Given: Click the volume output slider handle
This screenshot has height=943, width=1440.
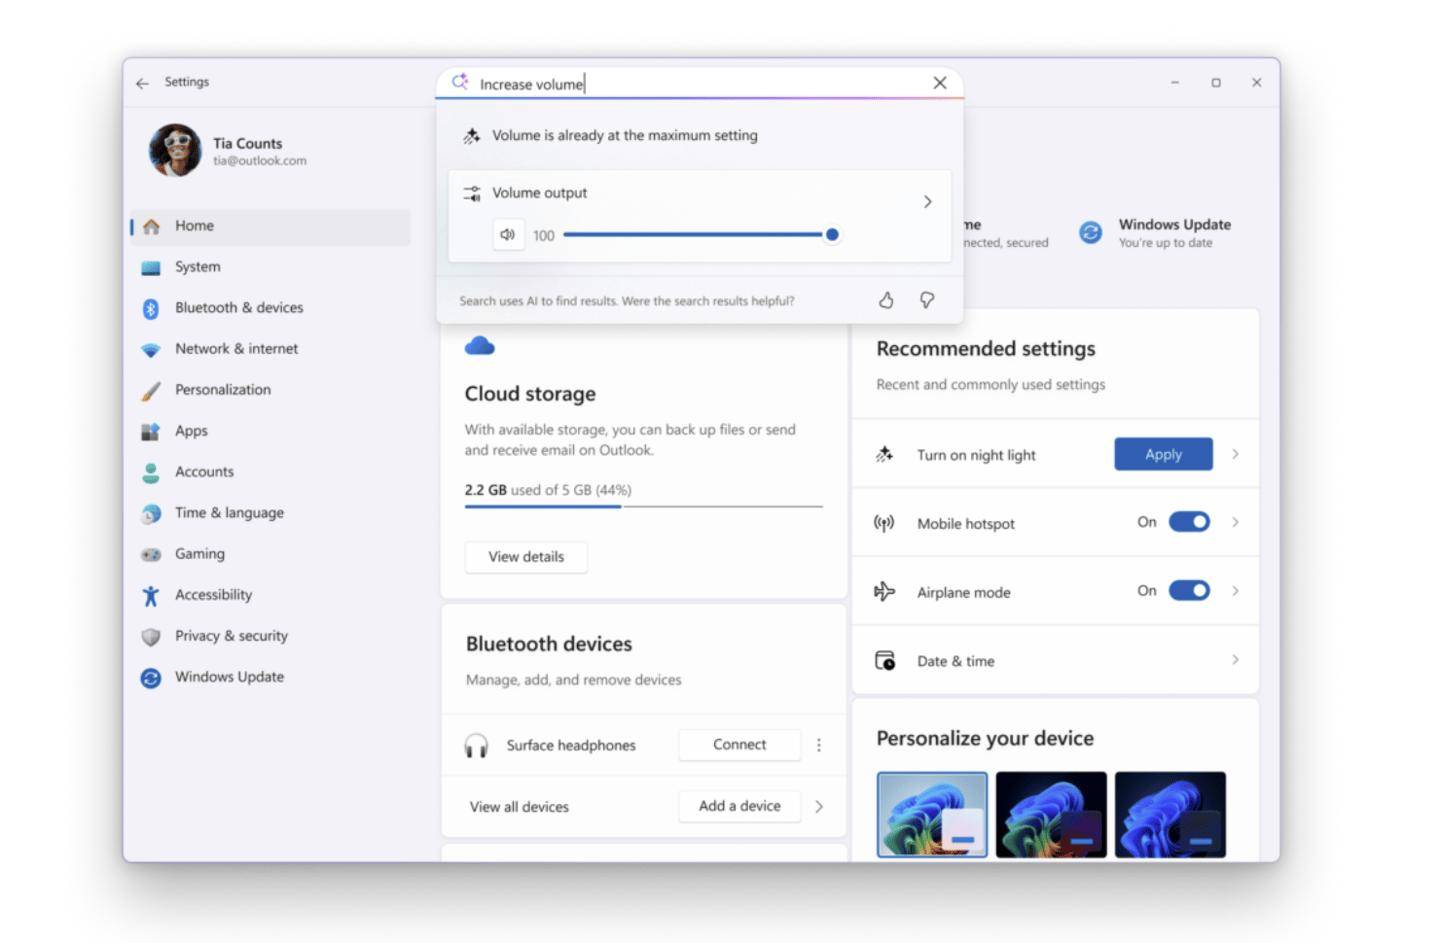Looking at the screenshot, I should point(832,235).
